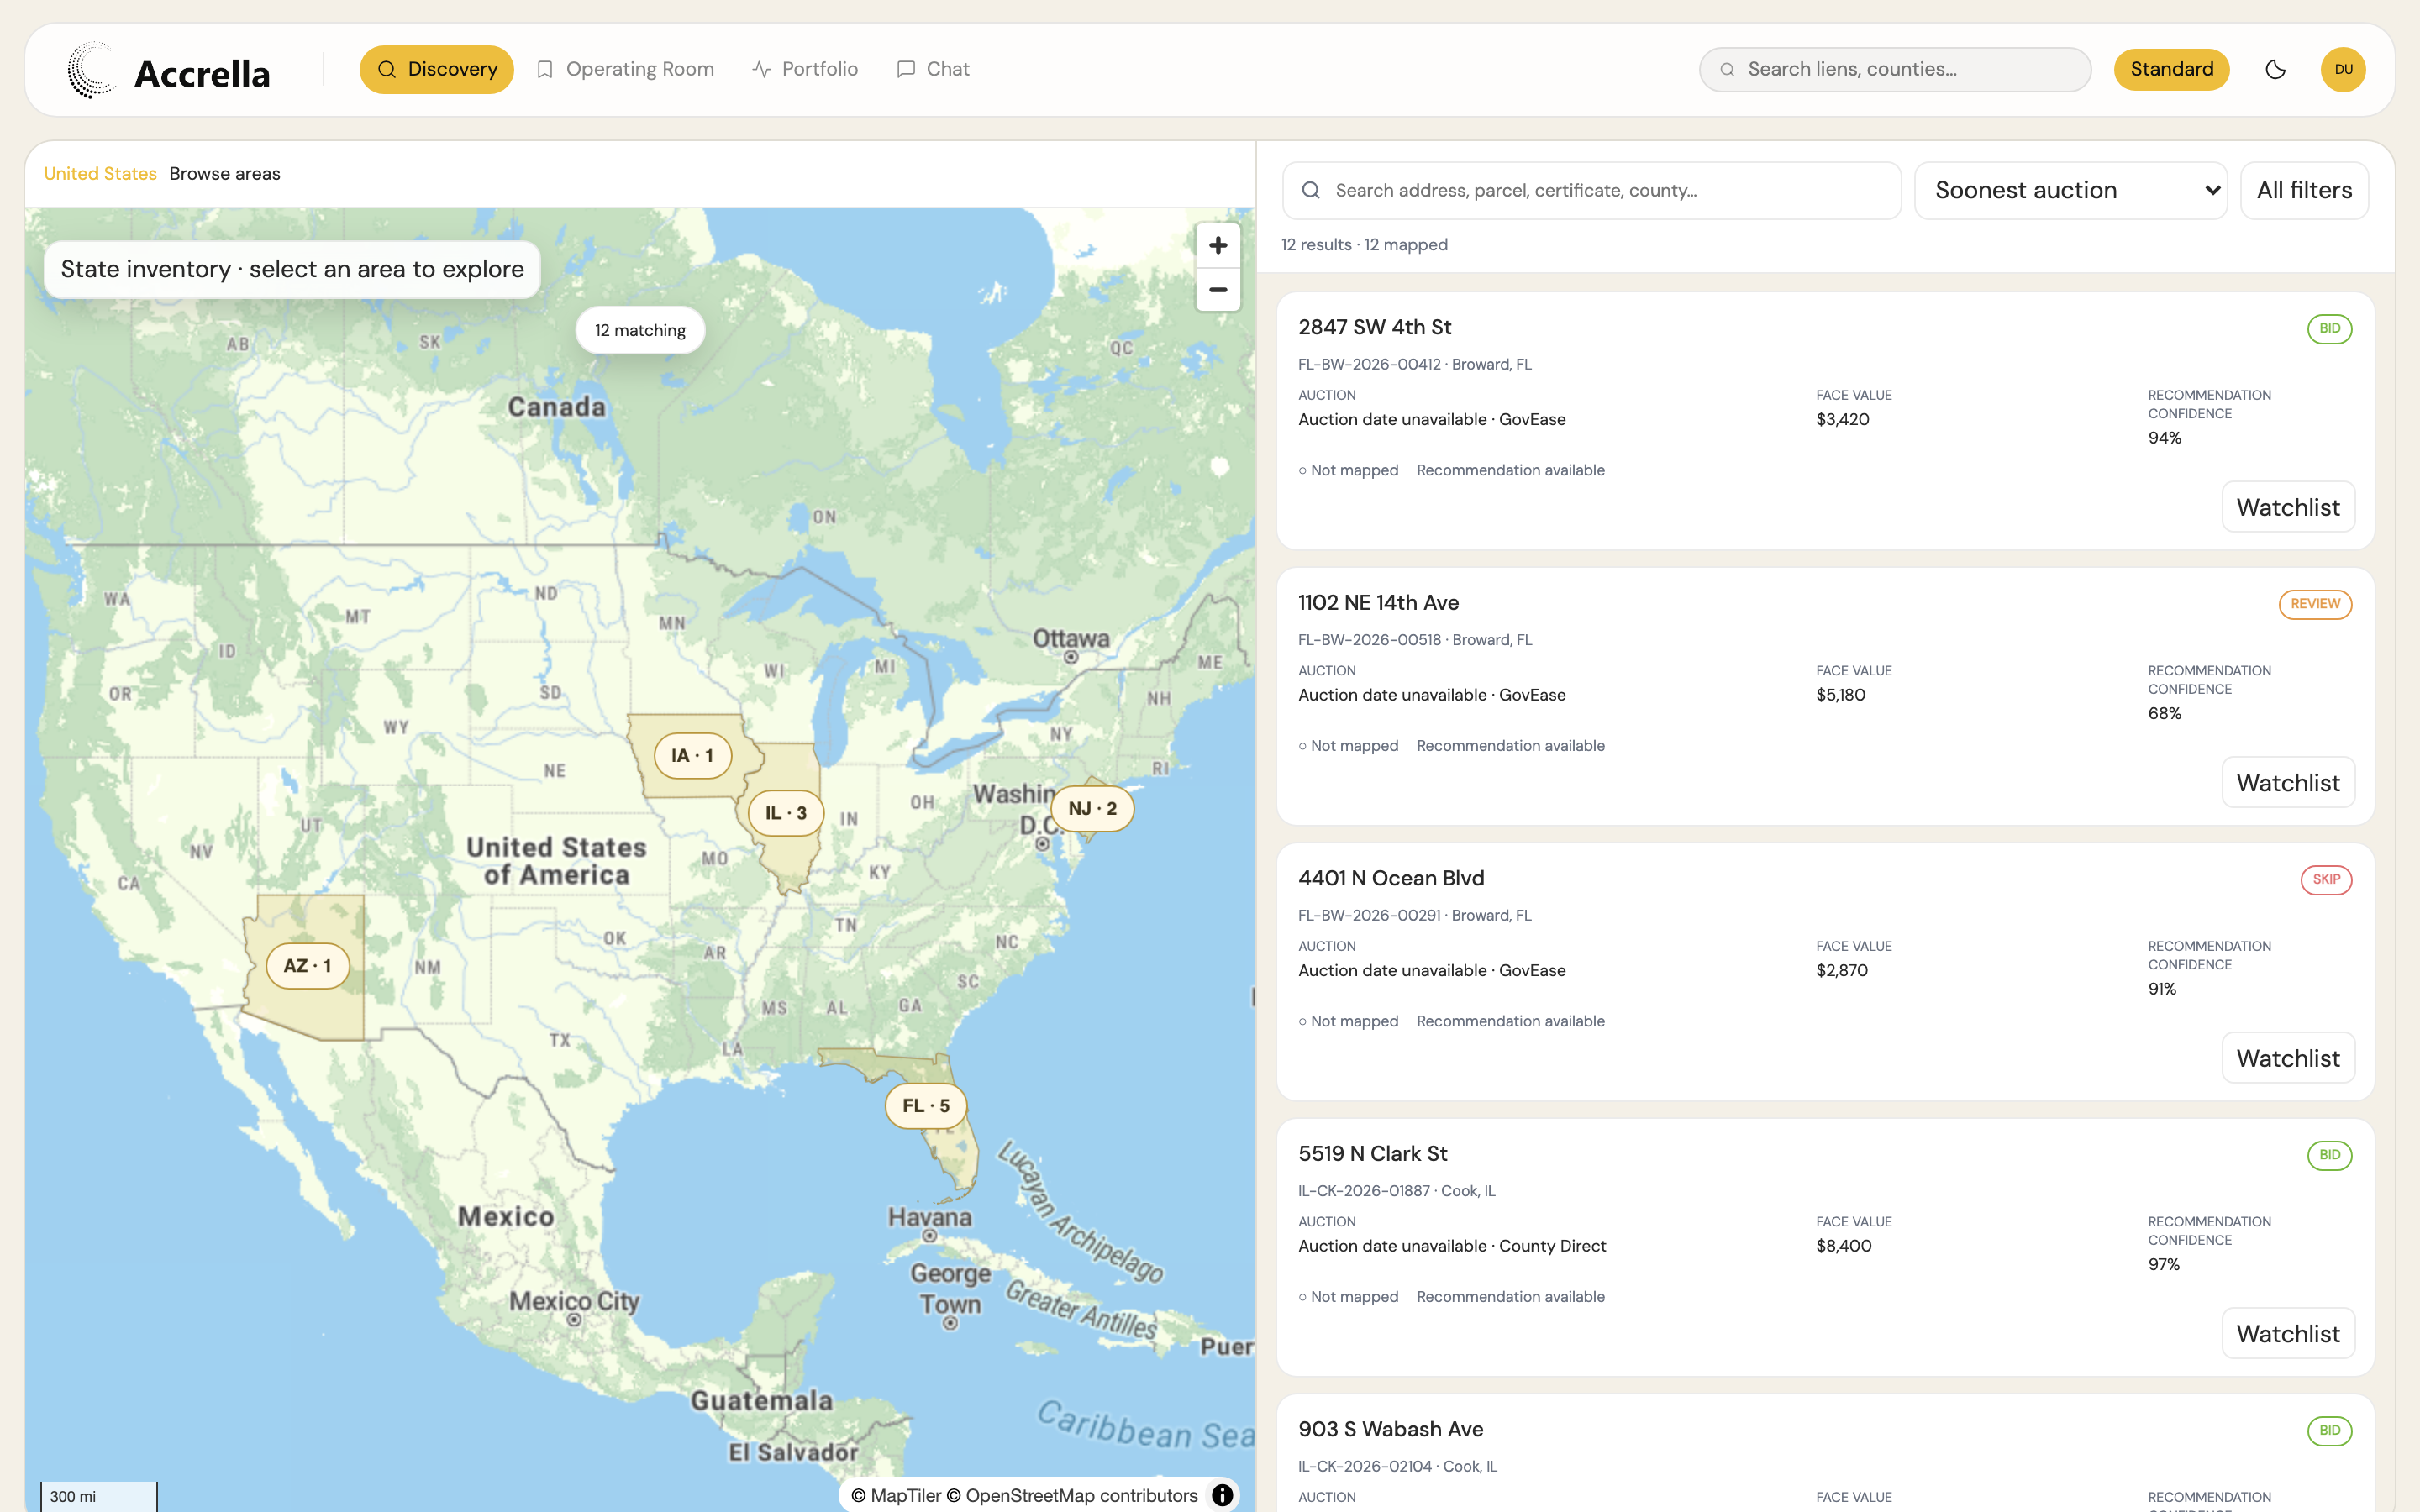The height and width of the screenshot is (1512, 2420).
Task: Click the MapTiler attribution link
Action: tap(896, 1495)
